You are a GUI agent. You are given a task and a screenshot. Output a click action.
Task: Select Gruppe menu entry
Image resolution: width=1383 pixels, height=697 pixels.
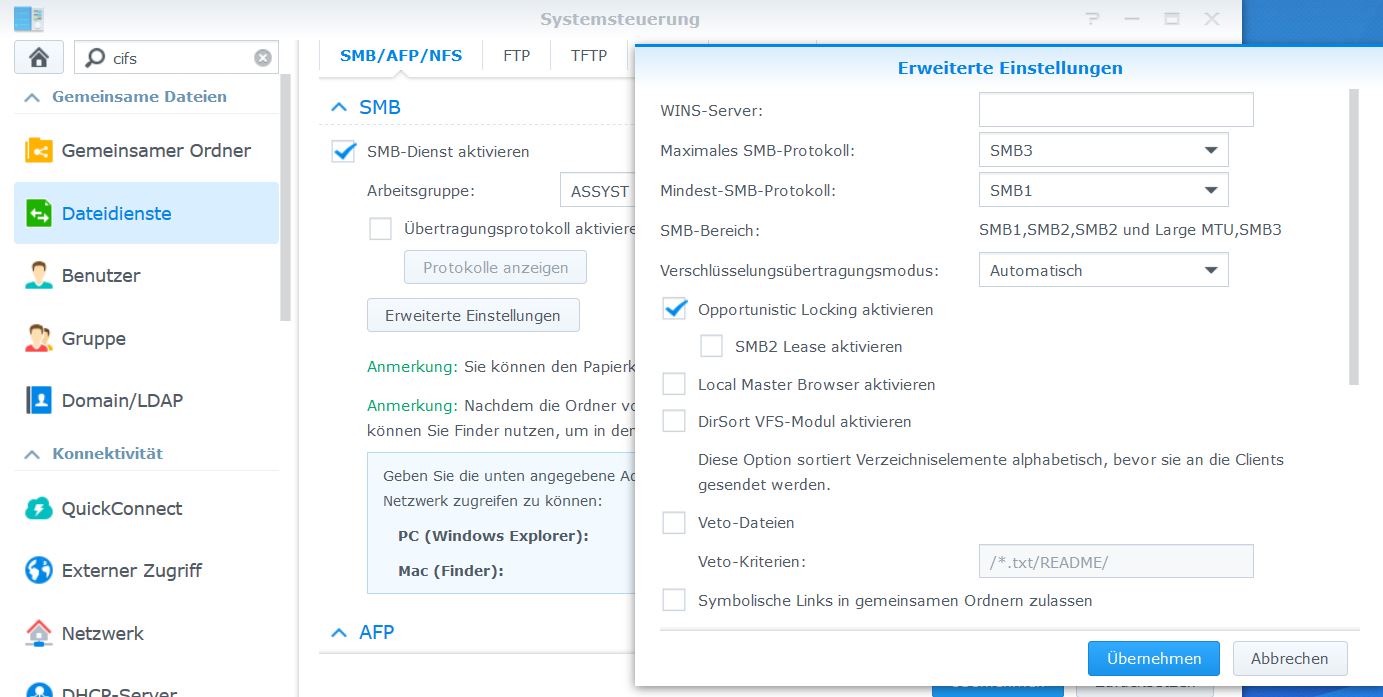click(x=146, y=338)
